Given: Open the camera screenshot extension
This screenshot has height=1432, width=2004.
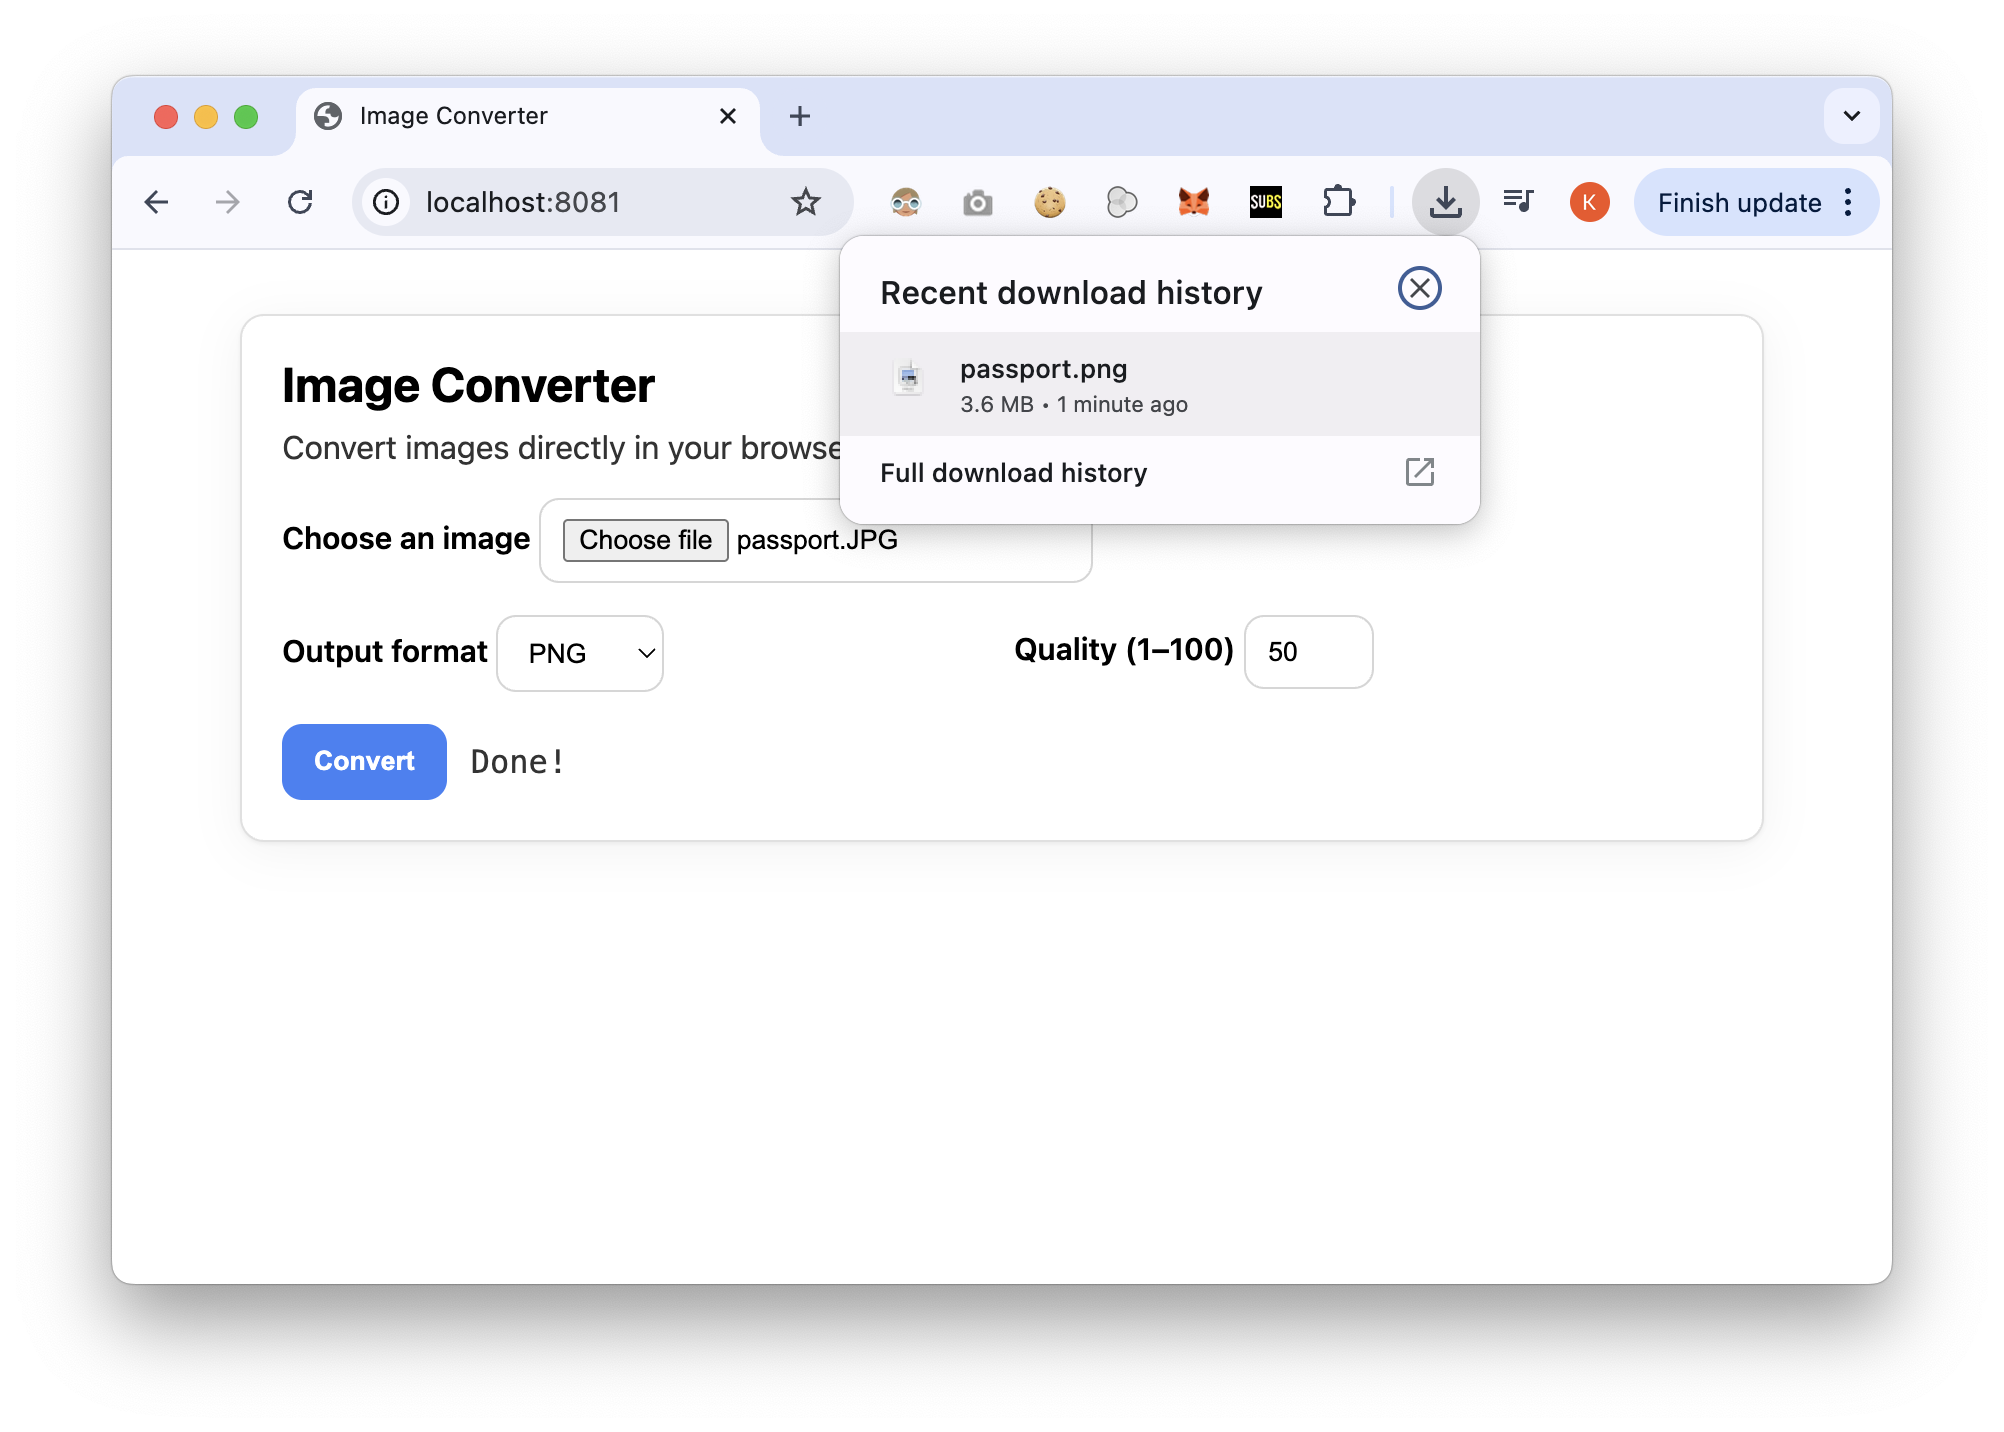Looking at the screenshot, I should 978,203.
